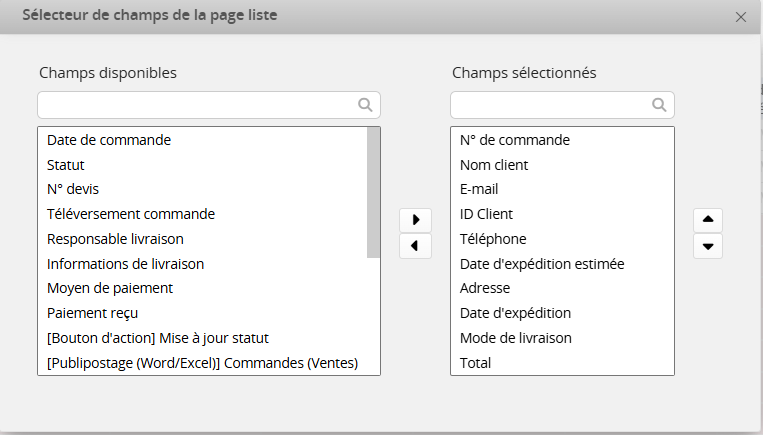This screenshot has height=435, width=763.
Task: Pick "[Bouton d'action] Mise à jour statut"
Action: tap(158, 338)
